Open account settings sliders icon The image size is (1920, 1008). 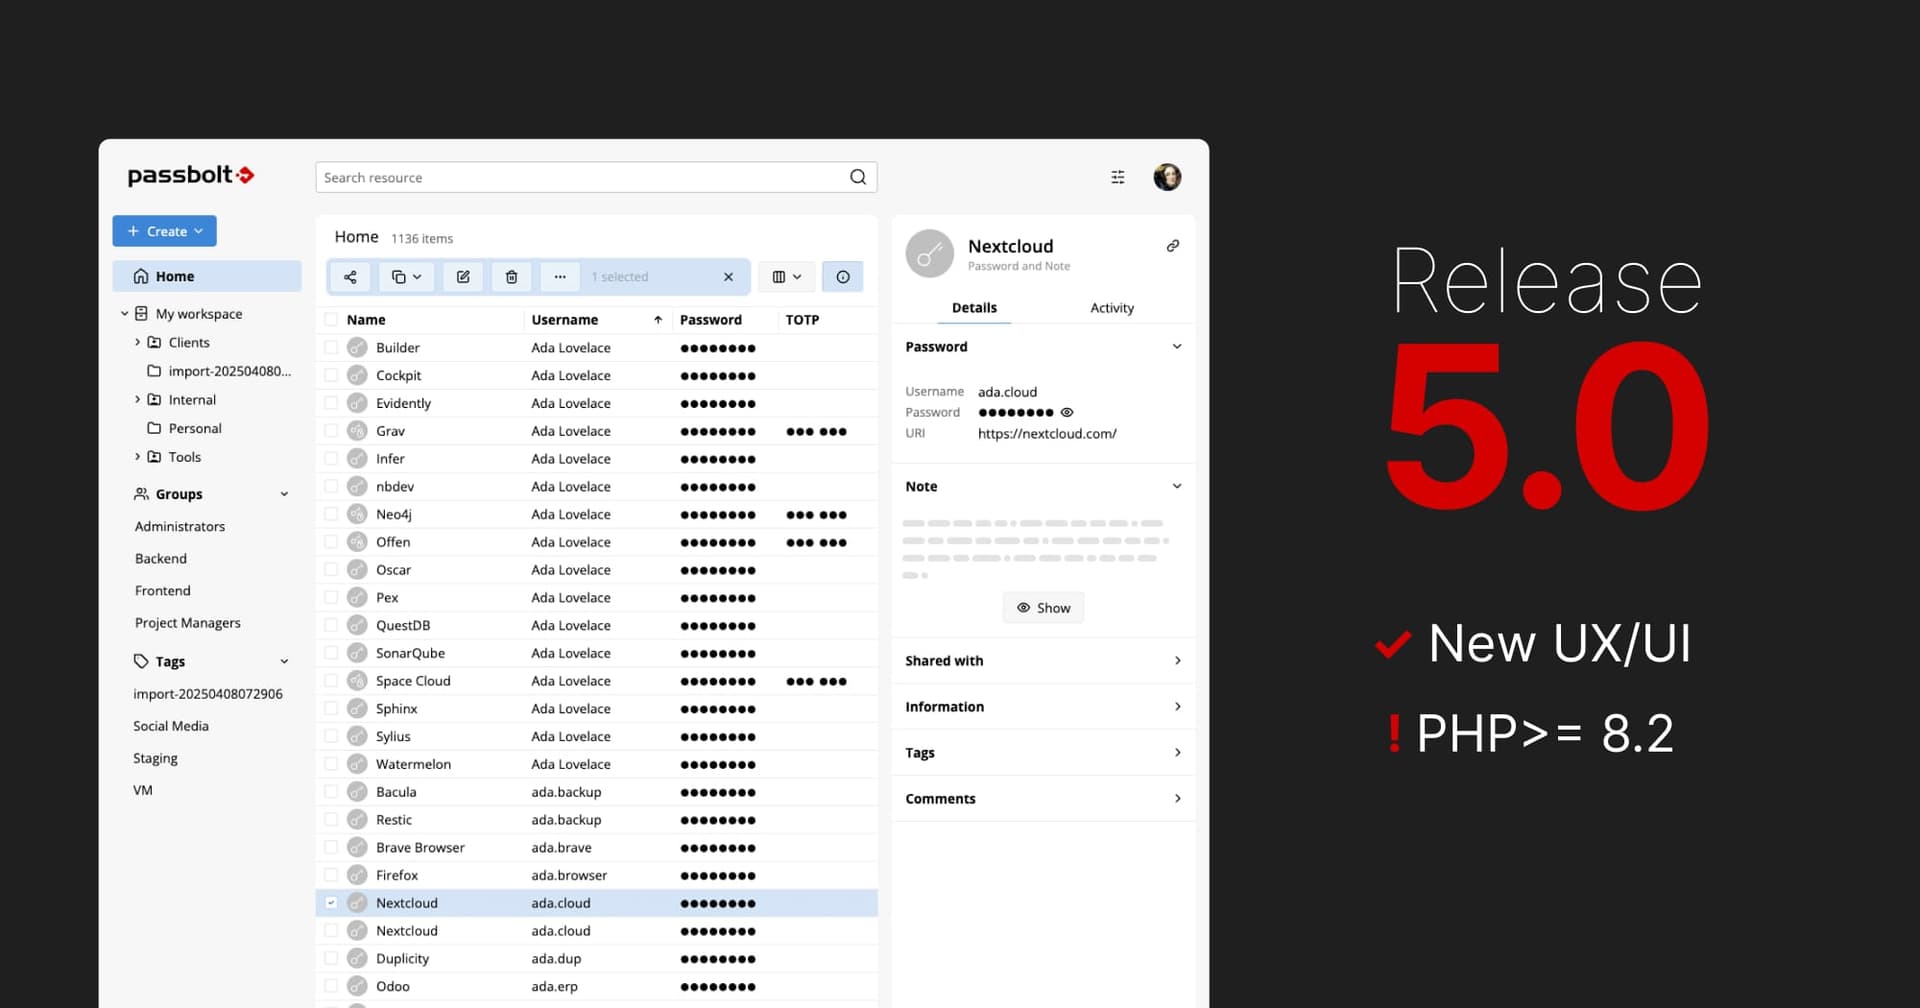[1117, 176]
